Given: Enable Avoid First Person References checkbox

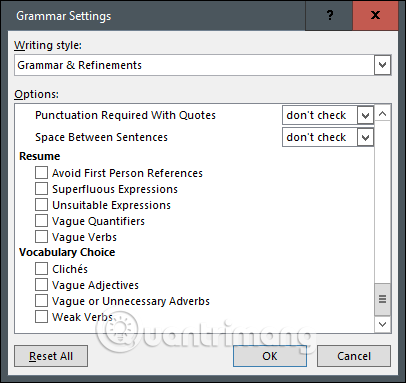Looking at the screenshot, I should tap(41, 173).
